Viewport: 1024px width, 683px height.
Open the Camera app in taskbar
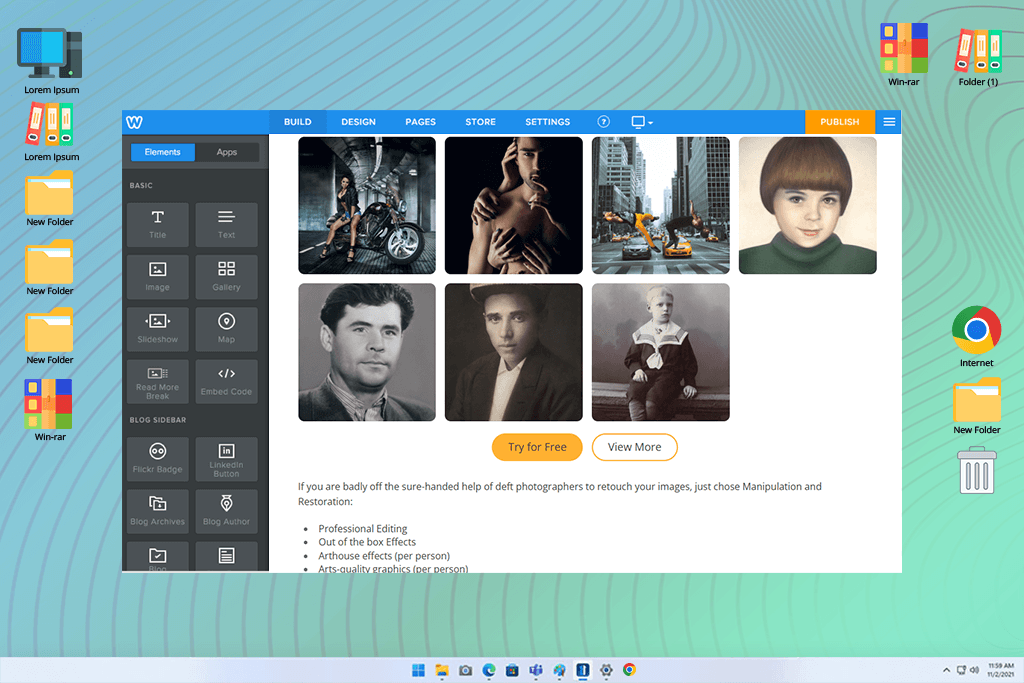click(466, 670)
